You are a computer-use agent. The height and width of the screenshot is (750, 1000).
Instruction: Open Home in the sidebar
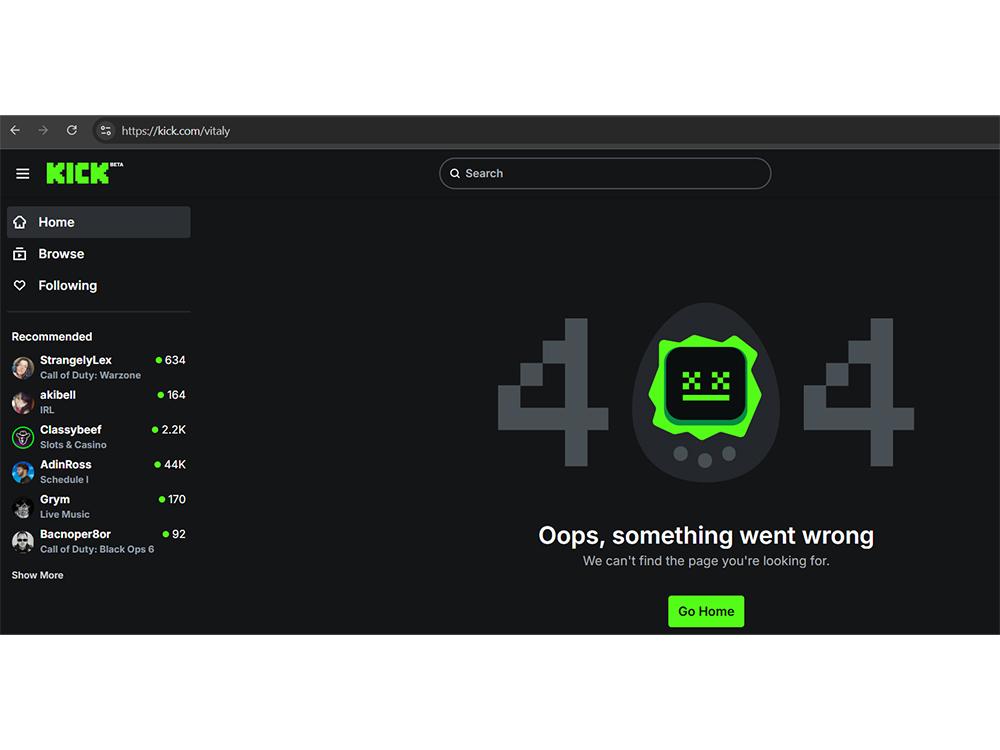coord(99,222)
